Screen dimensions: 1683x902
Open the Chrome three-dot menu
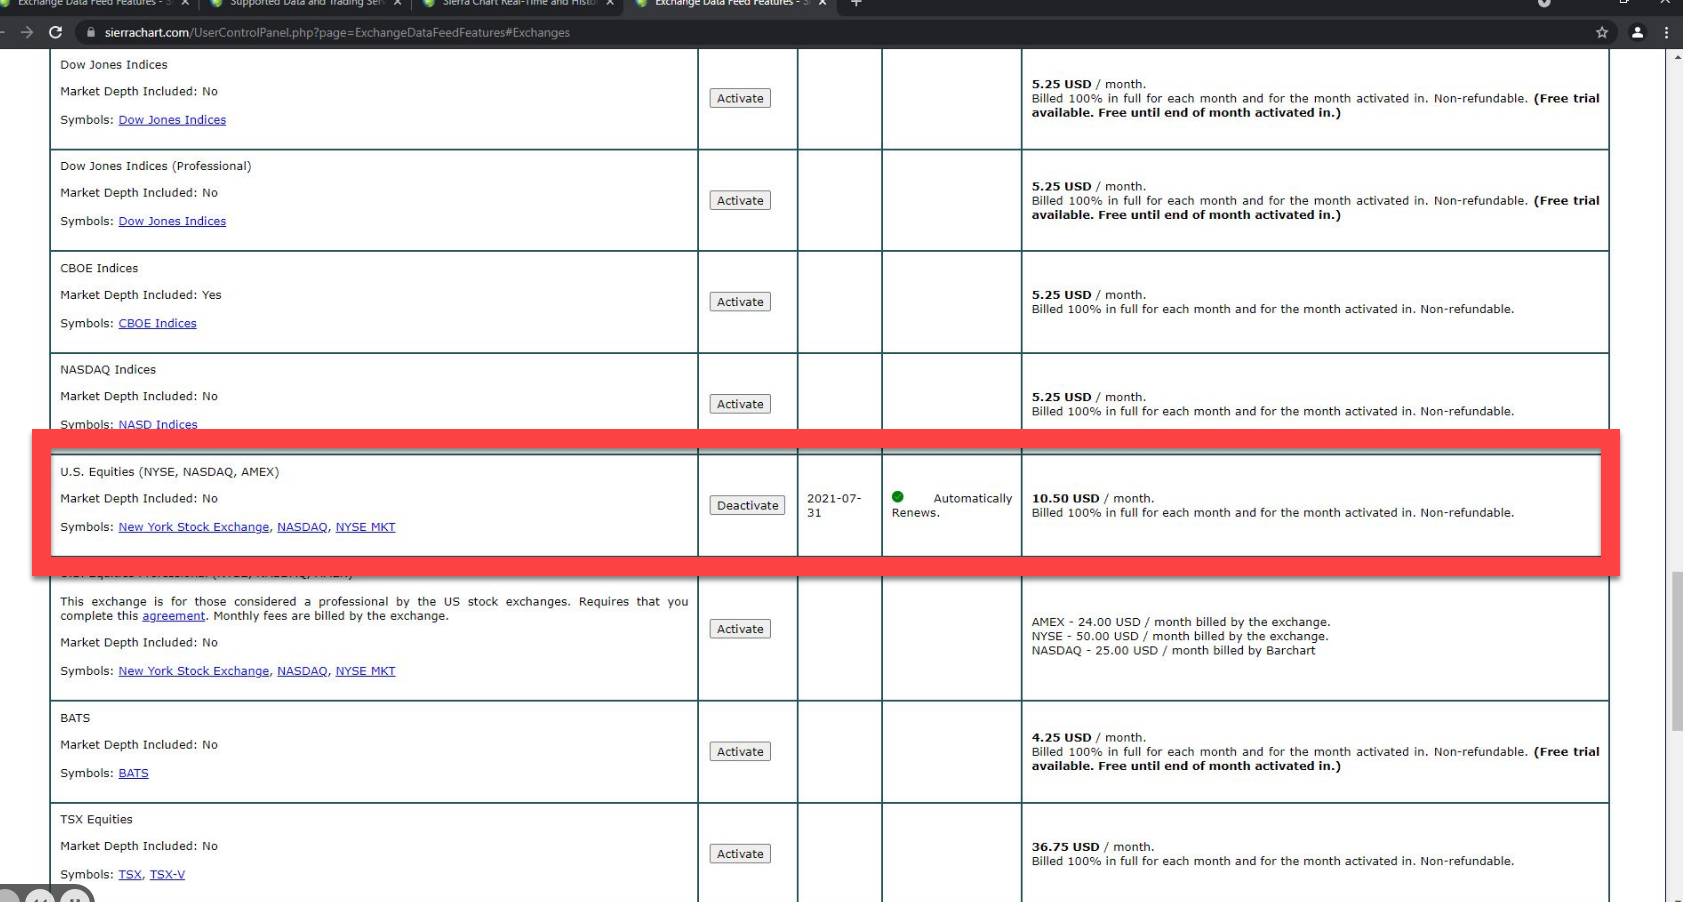(1666, 32)
